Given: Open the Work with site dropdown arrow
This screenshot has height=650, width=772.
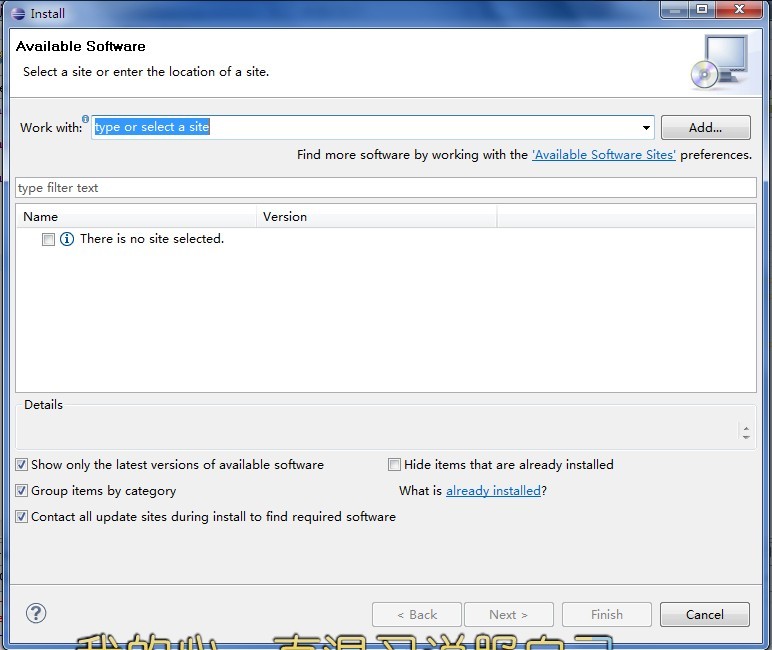Looking at the screenshot, I should (646, 128).
